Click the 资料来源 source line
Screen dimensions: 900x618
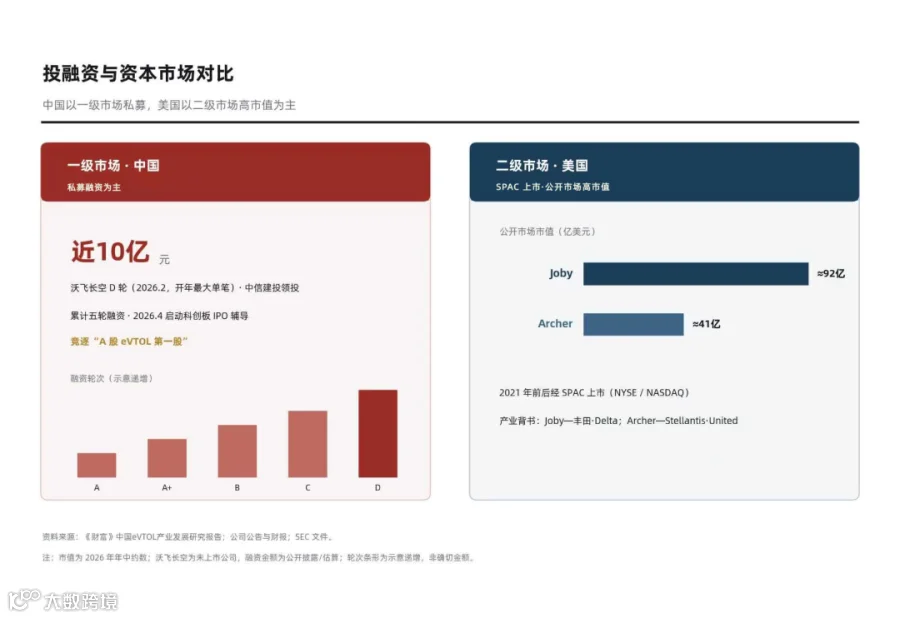pos(187,537)
